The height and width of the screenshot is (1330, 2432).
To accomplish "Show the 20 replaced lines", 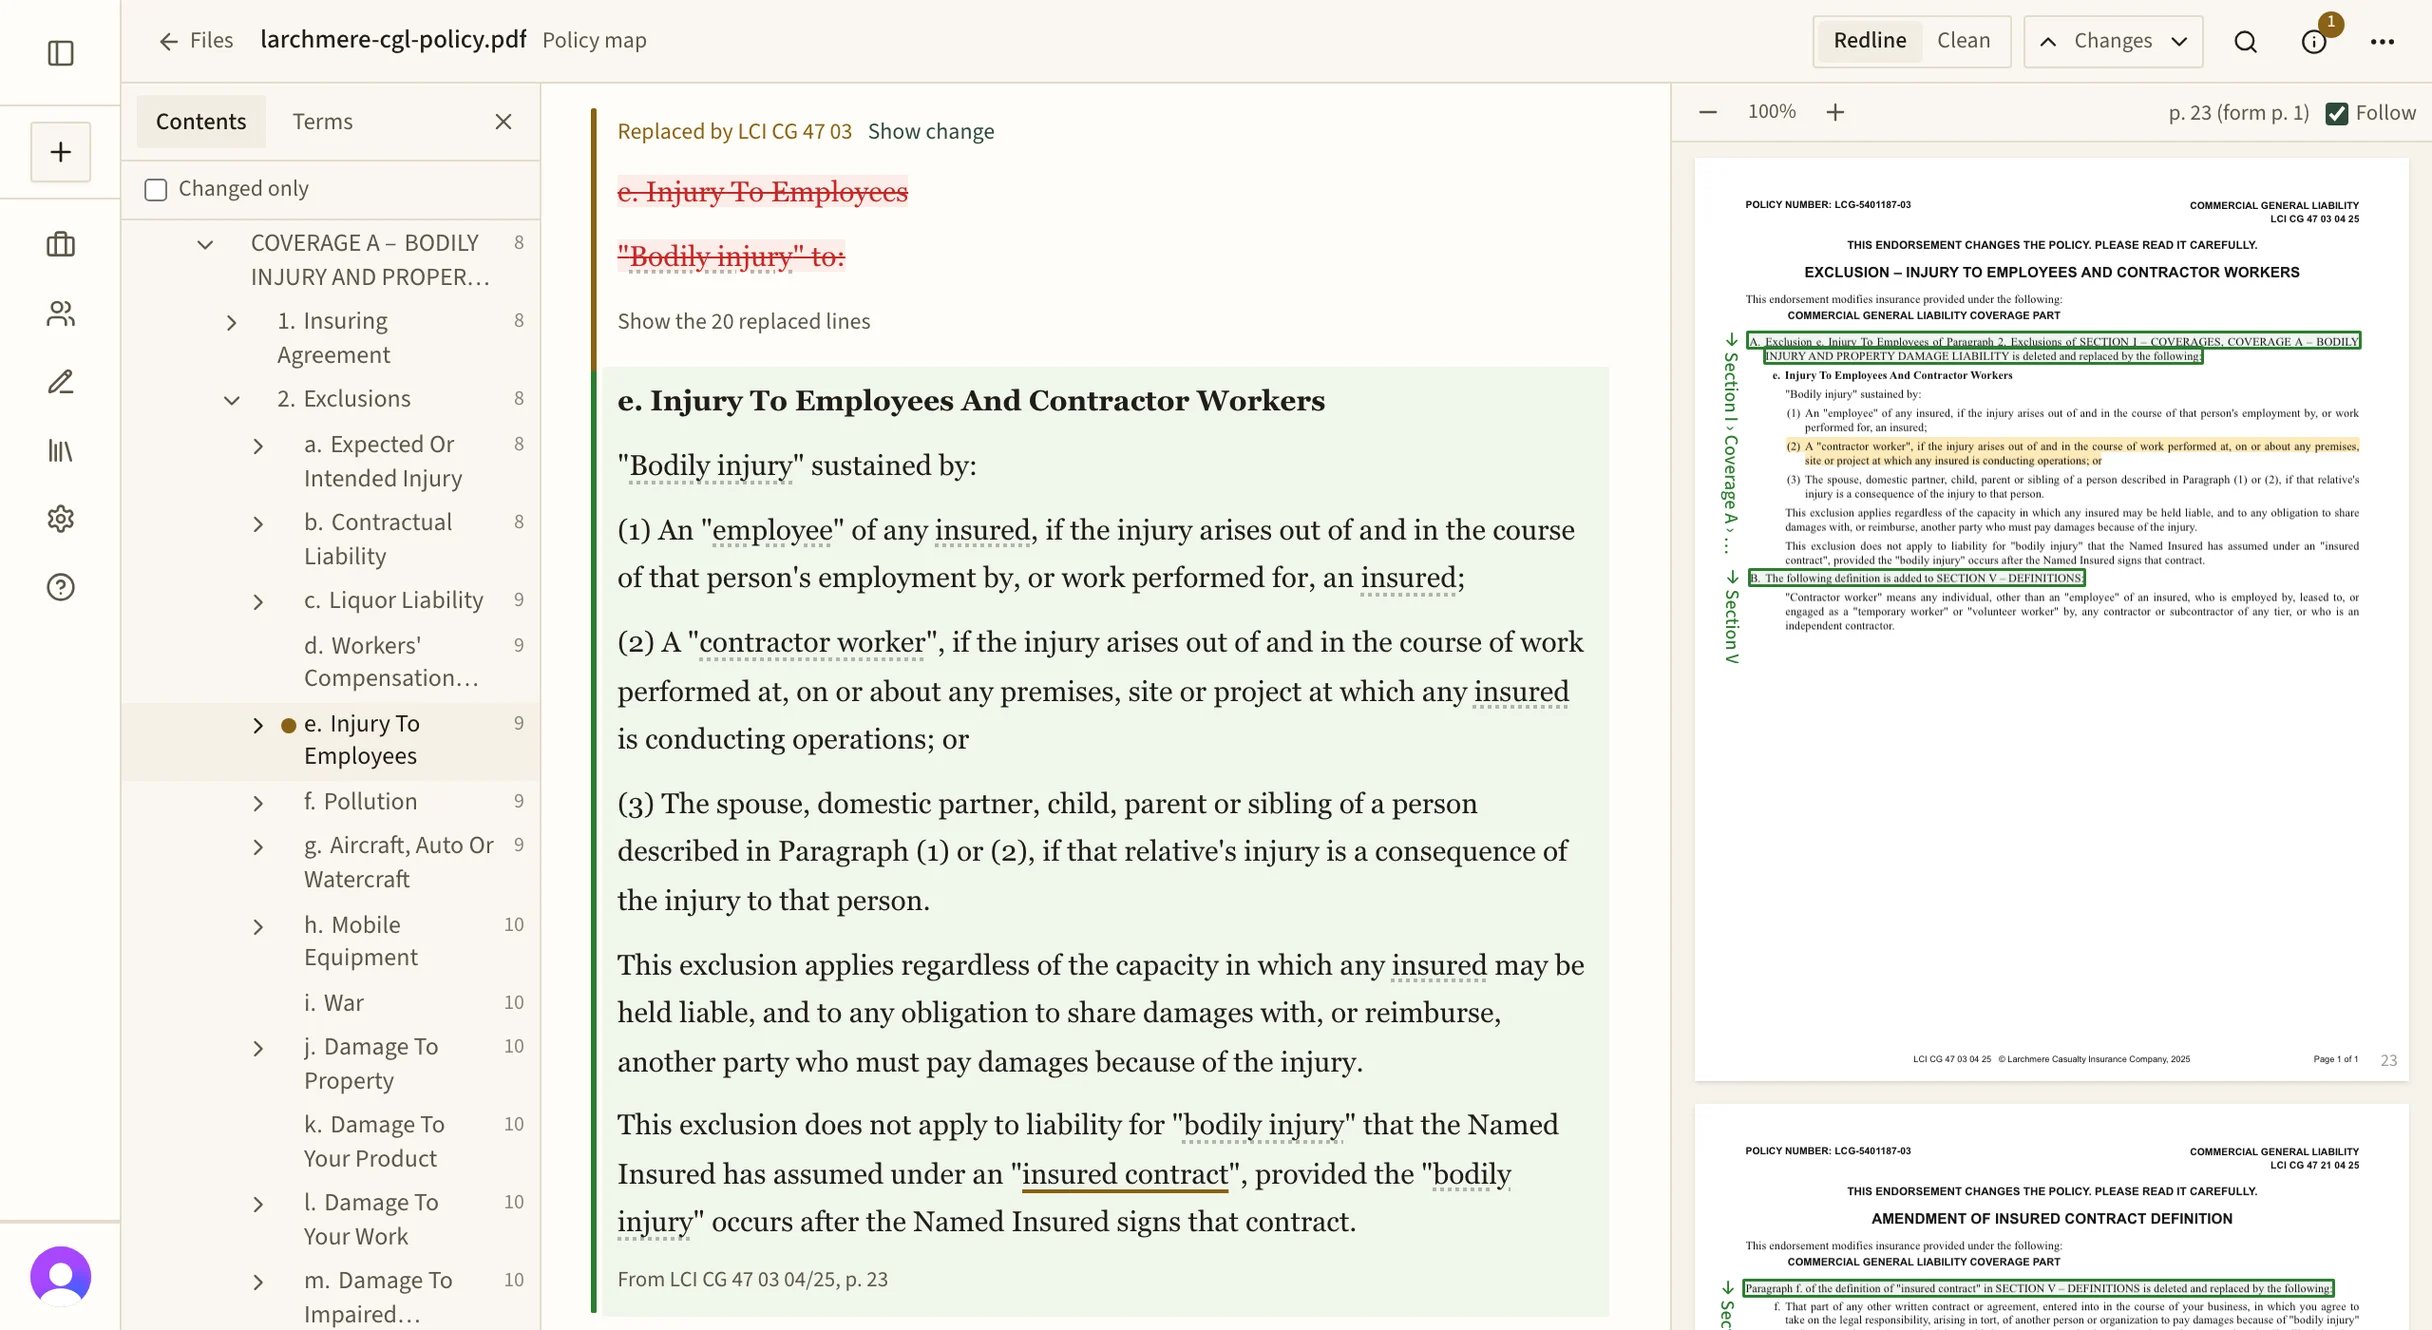I will pos(743,321).
